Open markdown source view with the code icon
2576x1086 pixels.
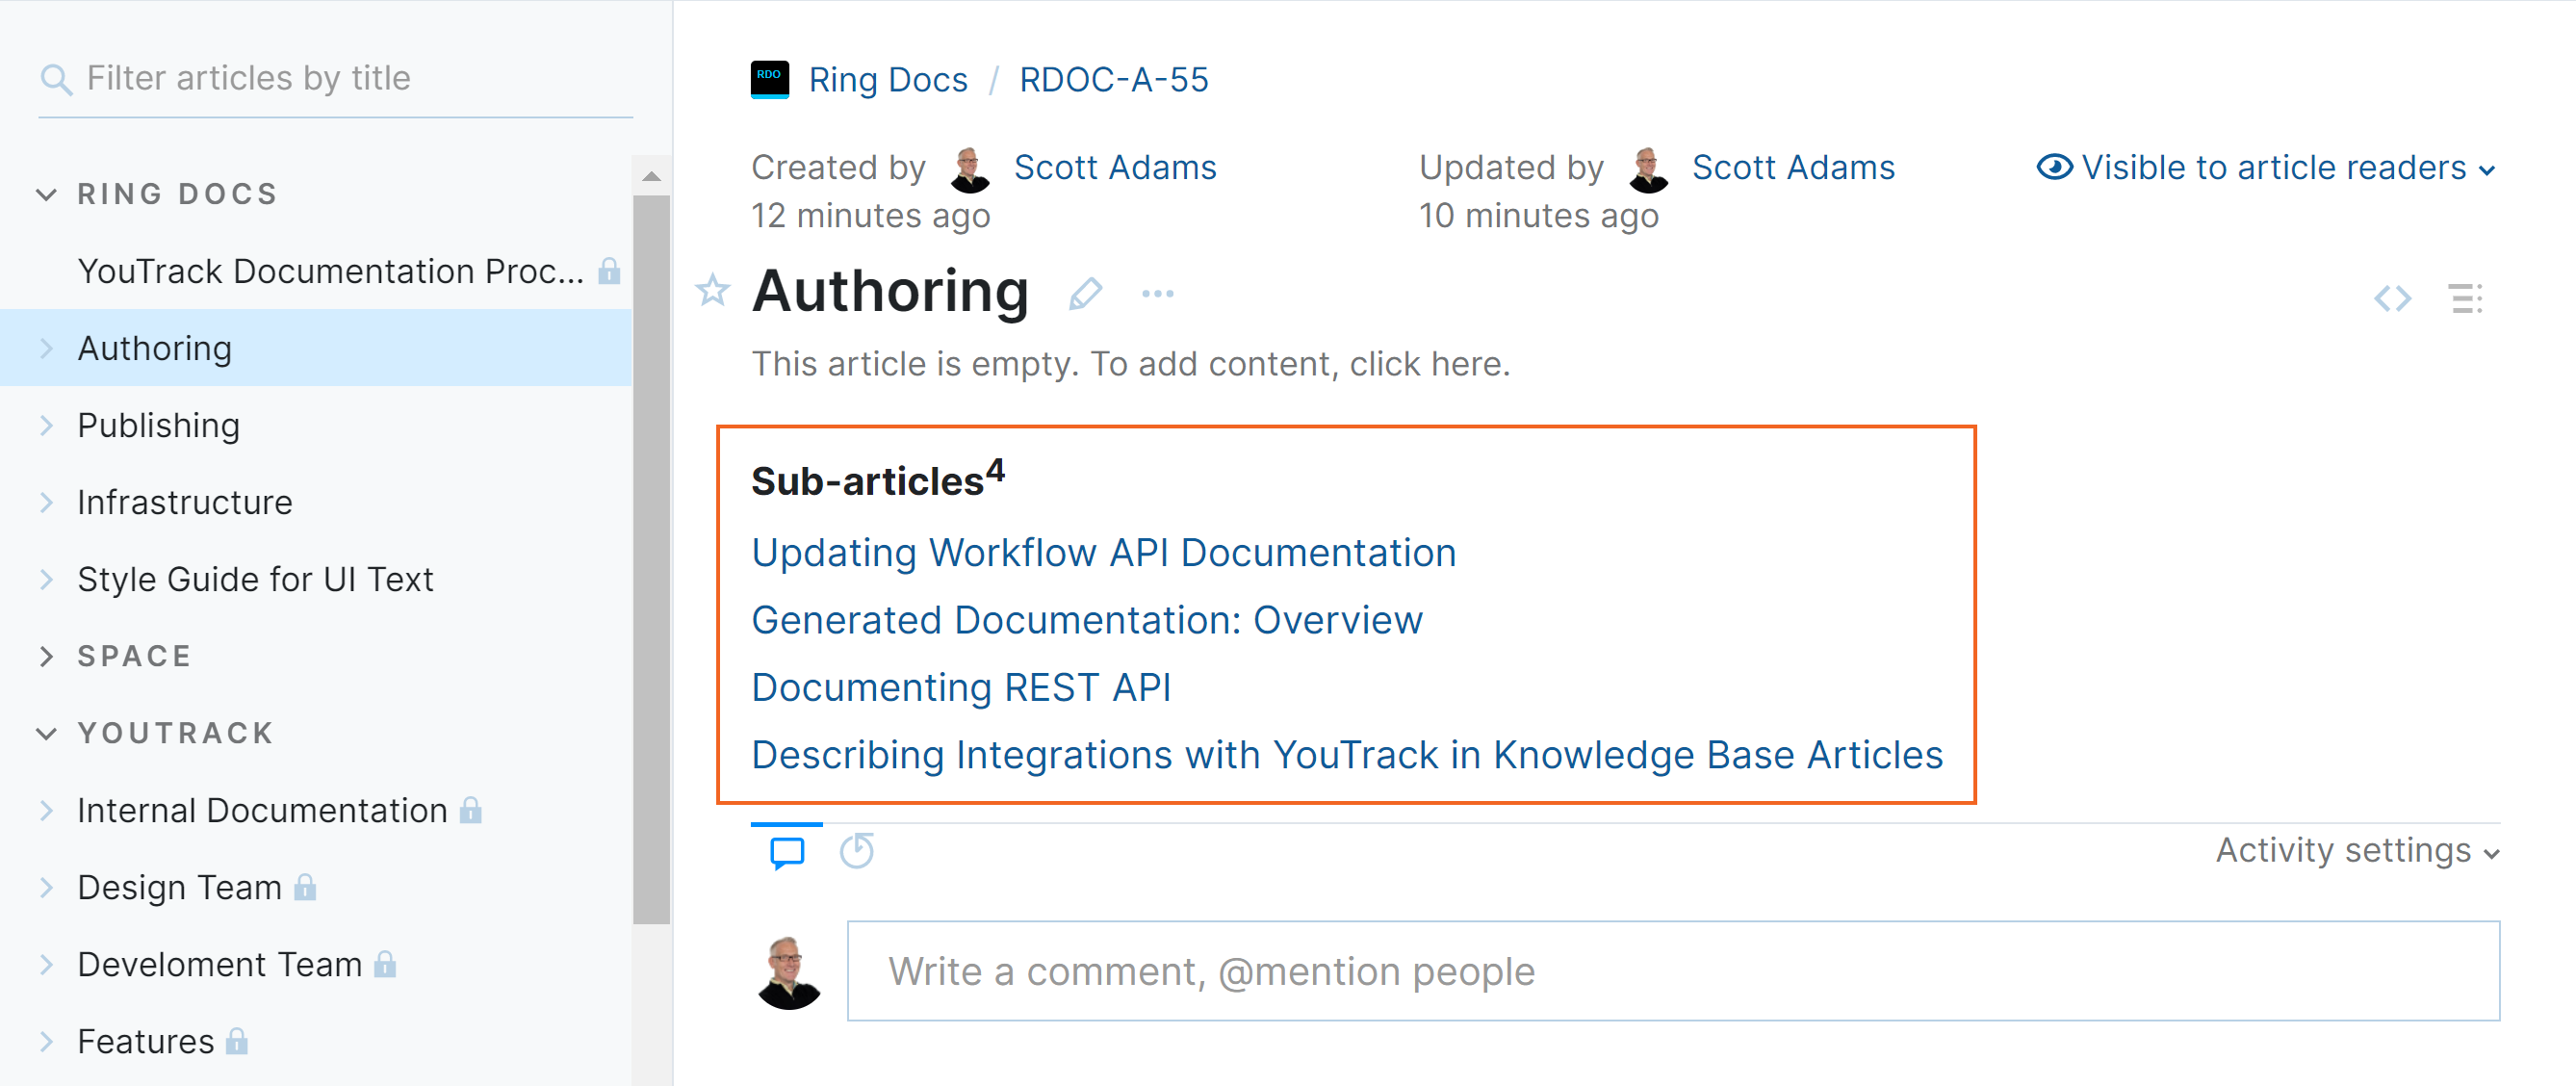[2392, 297]
